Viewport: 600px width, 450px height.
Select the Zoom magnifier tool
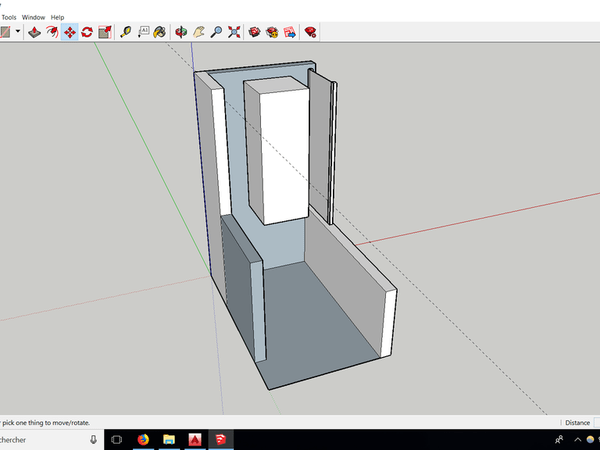[216, 32]
